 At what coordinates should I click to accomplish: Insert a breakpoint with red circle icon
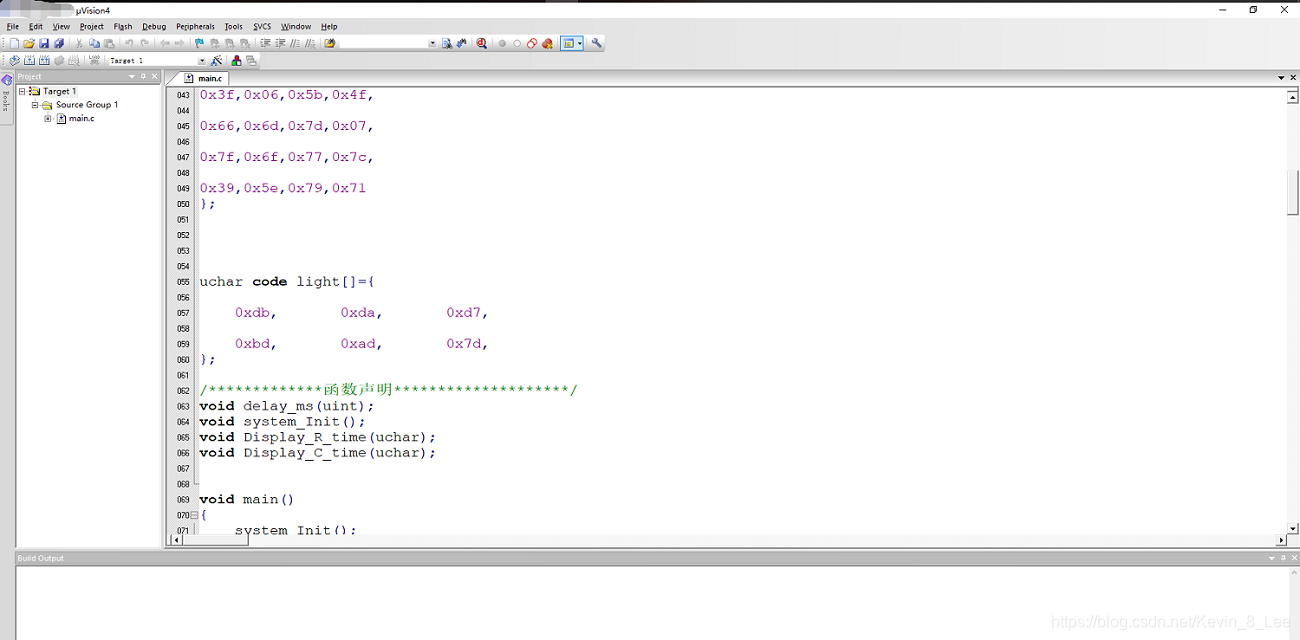pos(502,43)
